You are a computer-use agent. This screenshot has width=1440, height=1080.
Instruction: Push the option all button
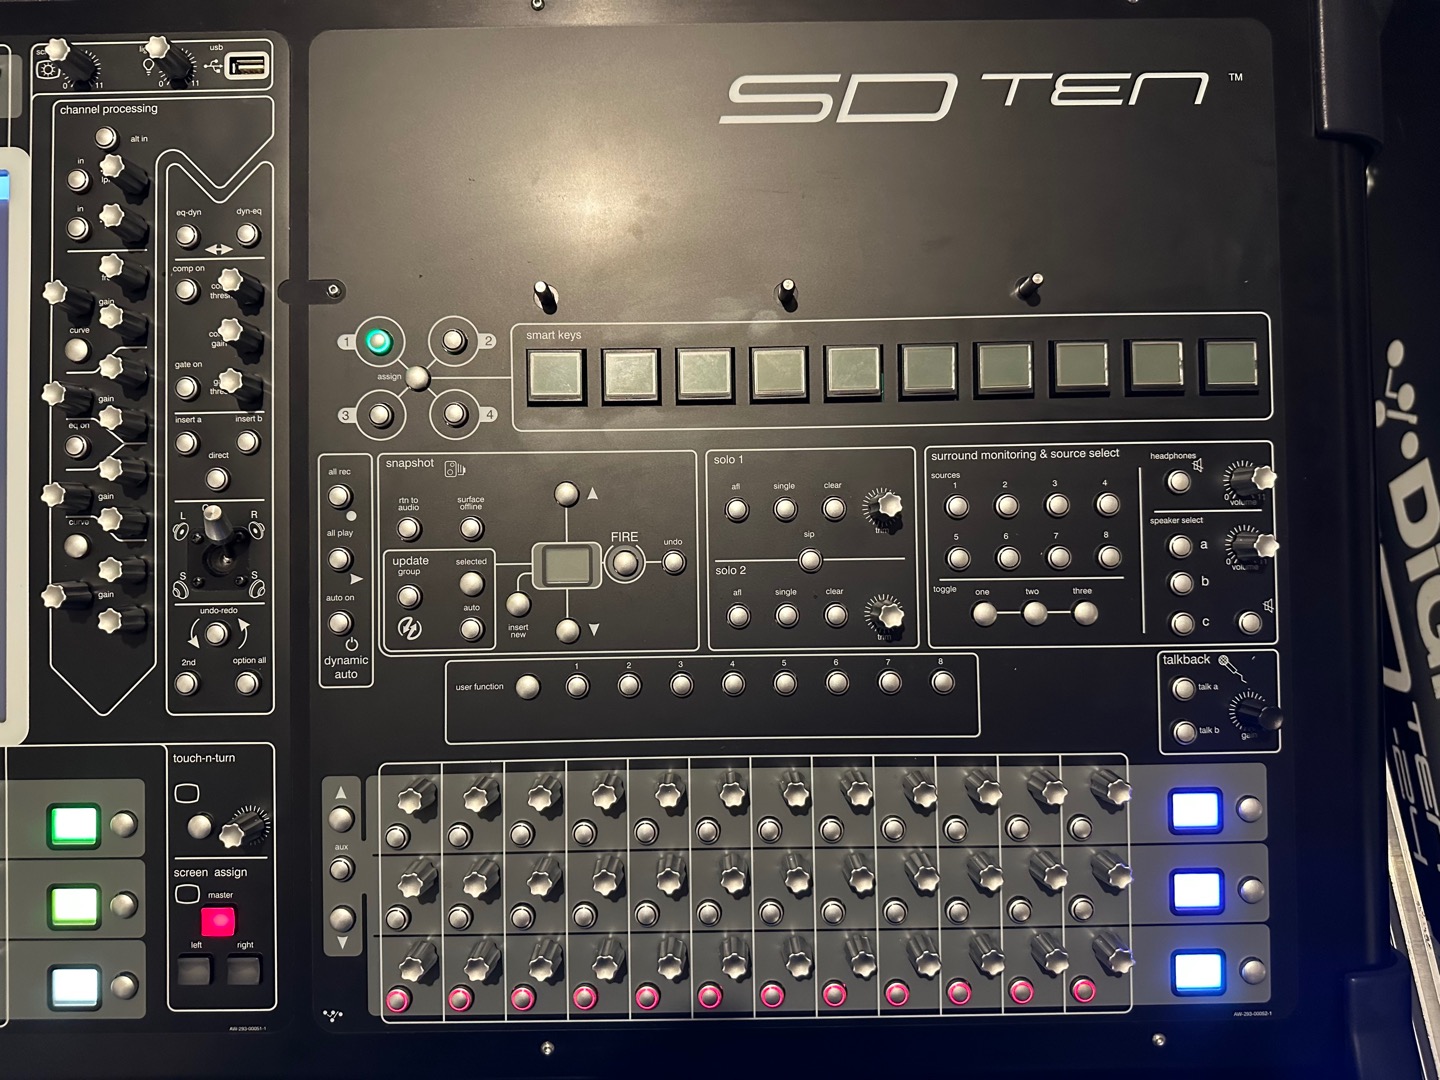pos(247,684)
